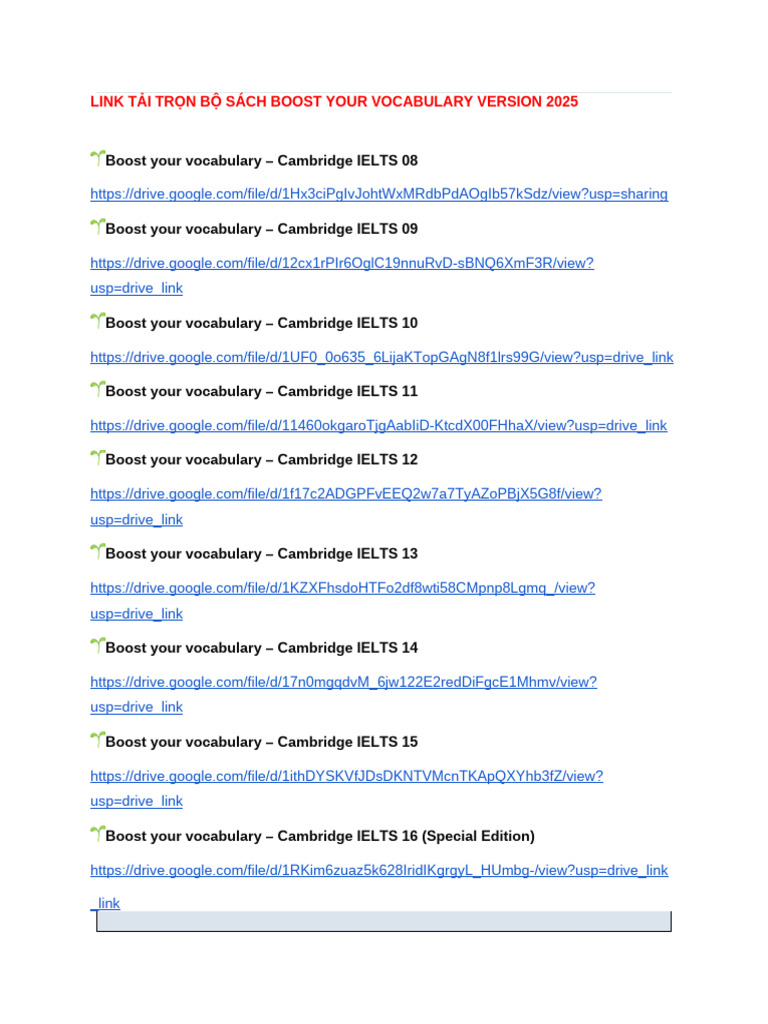Screen dimensions: 768x1024
Task: Click the seedling icon beside Cambridge IELTS 08
Action: (x=97, y=158)
